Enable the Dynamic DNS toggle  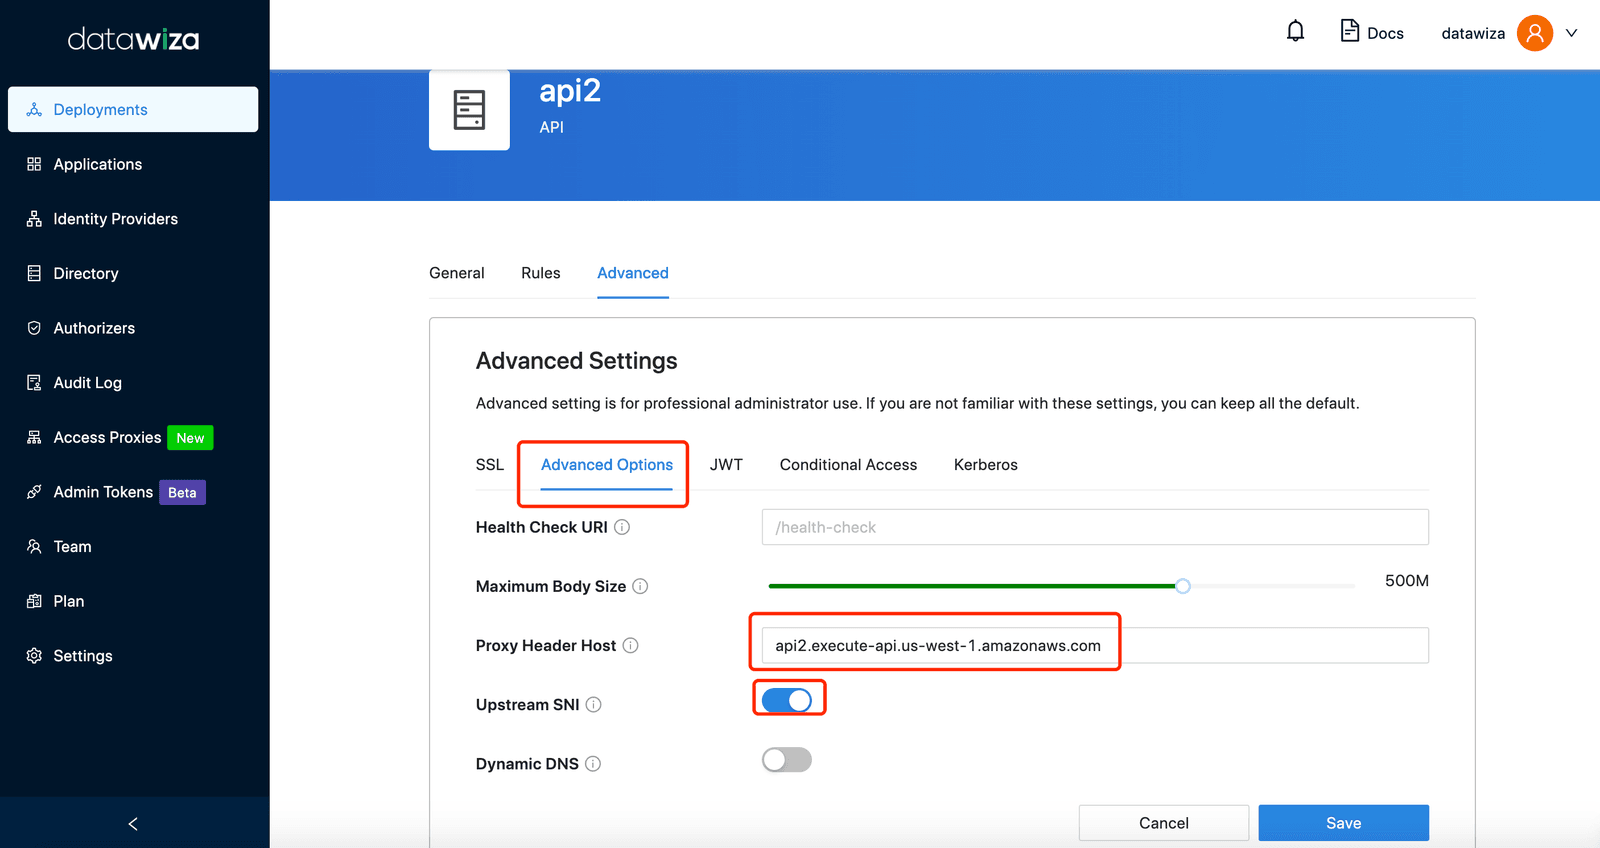point(787,760)
